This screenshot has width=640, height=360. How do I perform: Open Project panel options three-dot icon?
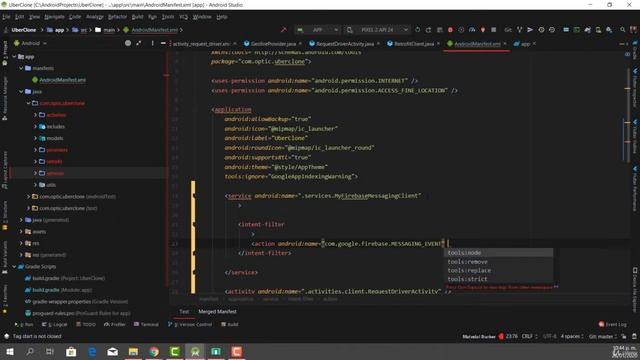coord(152,43)
